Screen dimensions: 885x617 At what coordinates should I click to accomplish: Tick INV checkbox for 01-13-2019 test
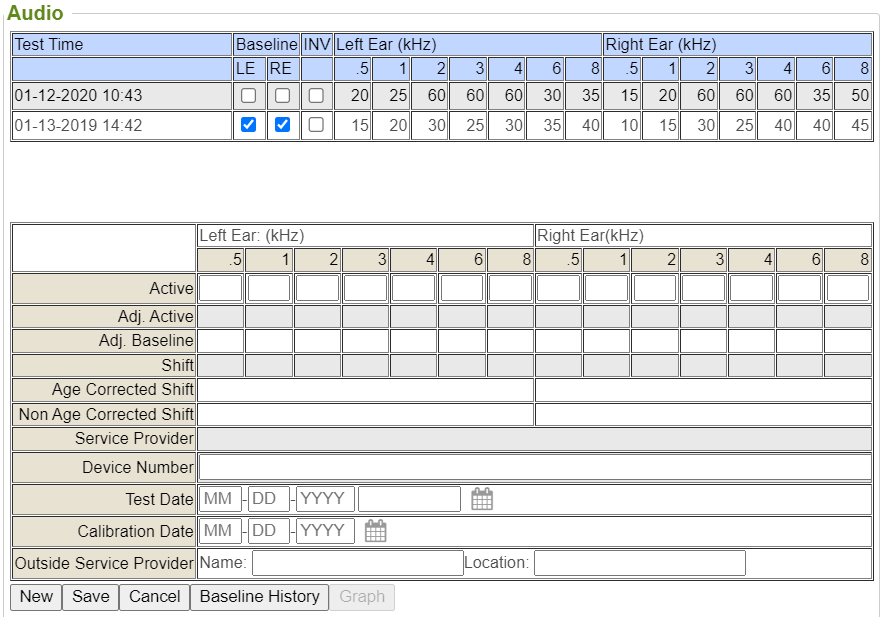pos(316,125)
